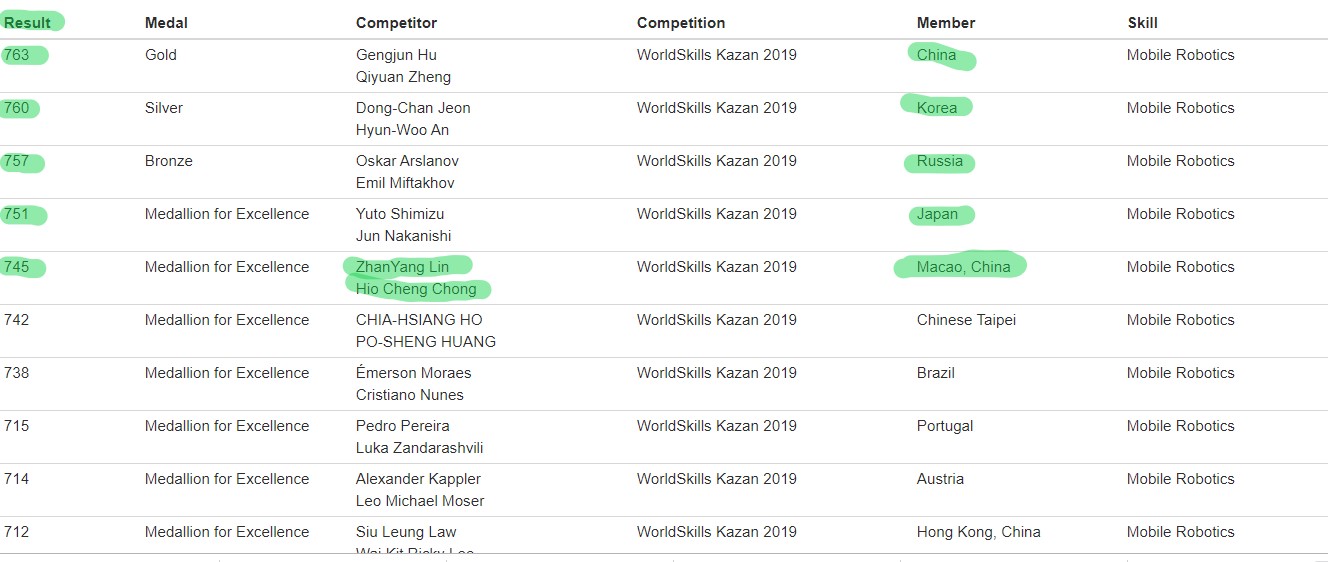Viewport: 1328px width, 562px height.
Task: Select the highlighted ZhanYang Lin competitor
Action: click(x=402, y=267)
